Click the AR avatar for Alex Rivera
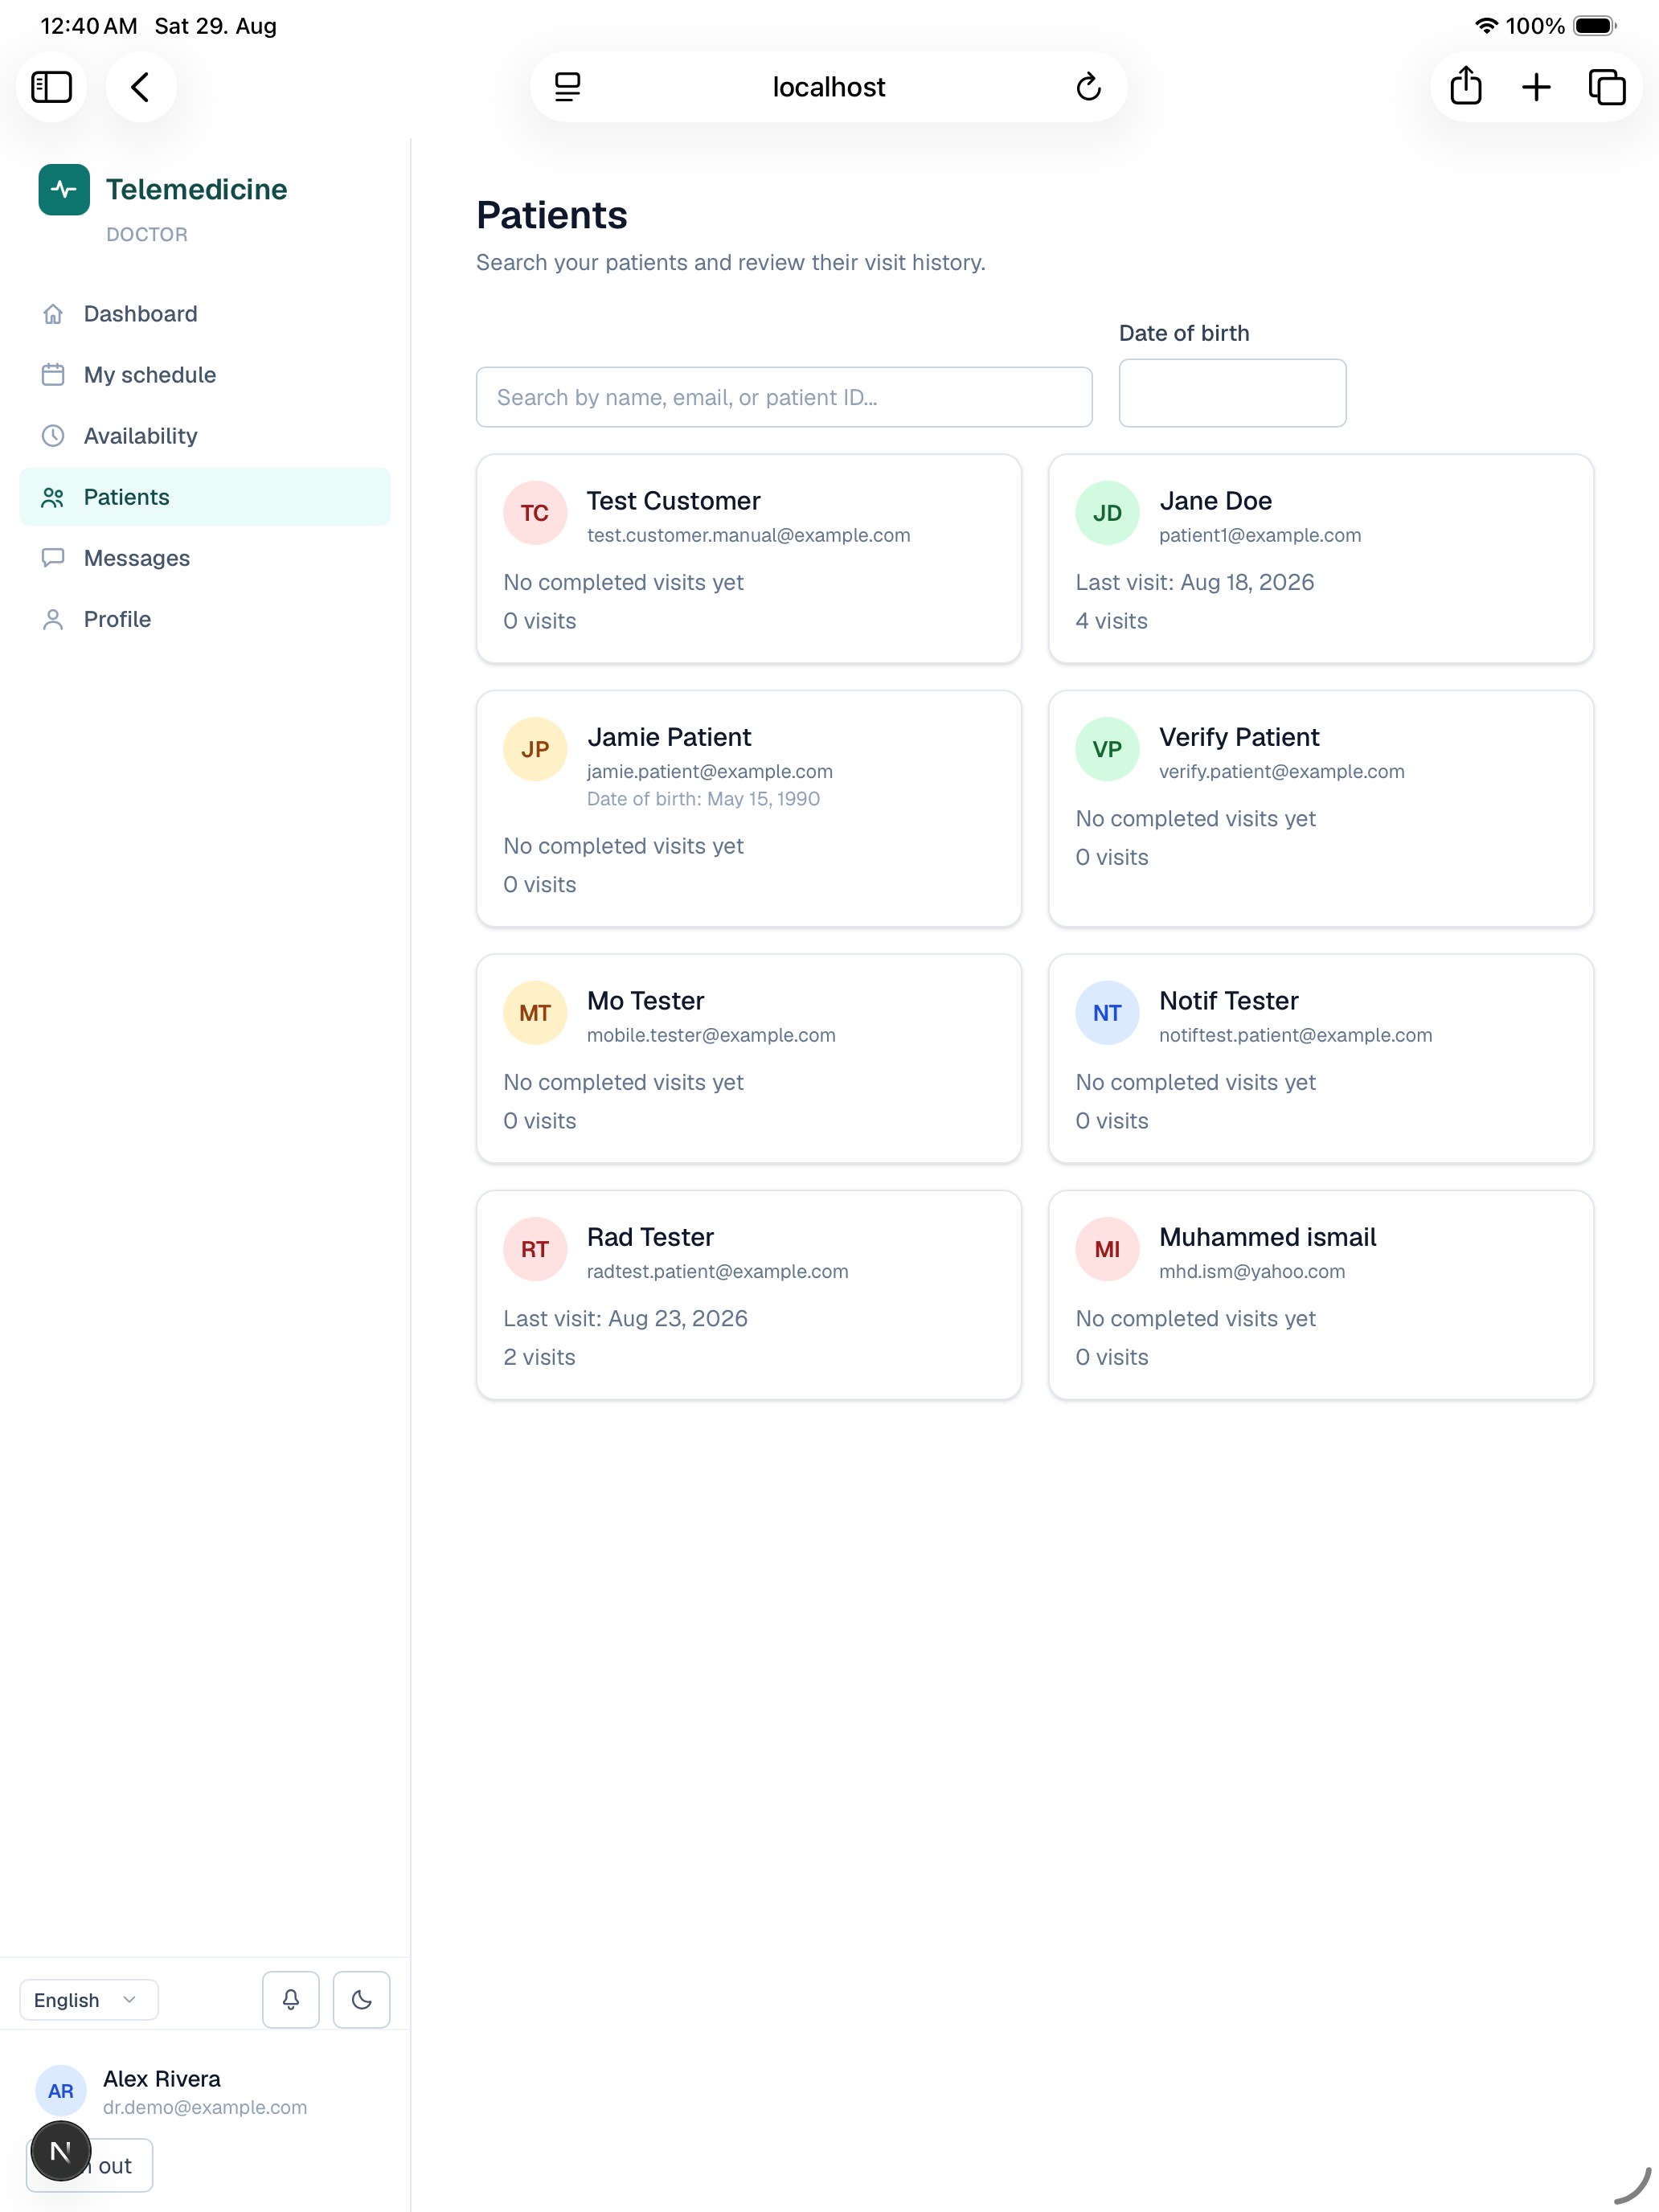Screen dimensions: 1659x2212 point(61,2091)
